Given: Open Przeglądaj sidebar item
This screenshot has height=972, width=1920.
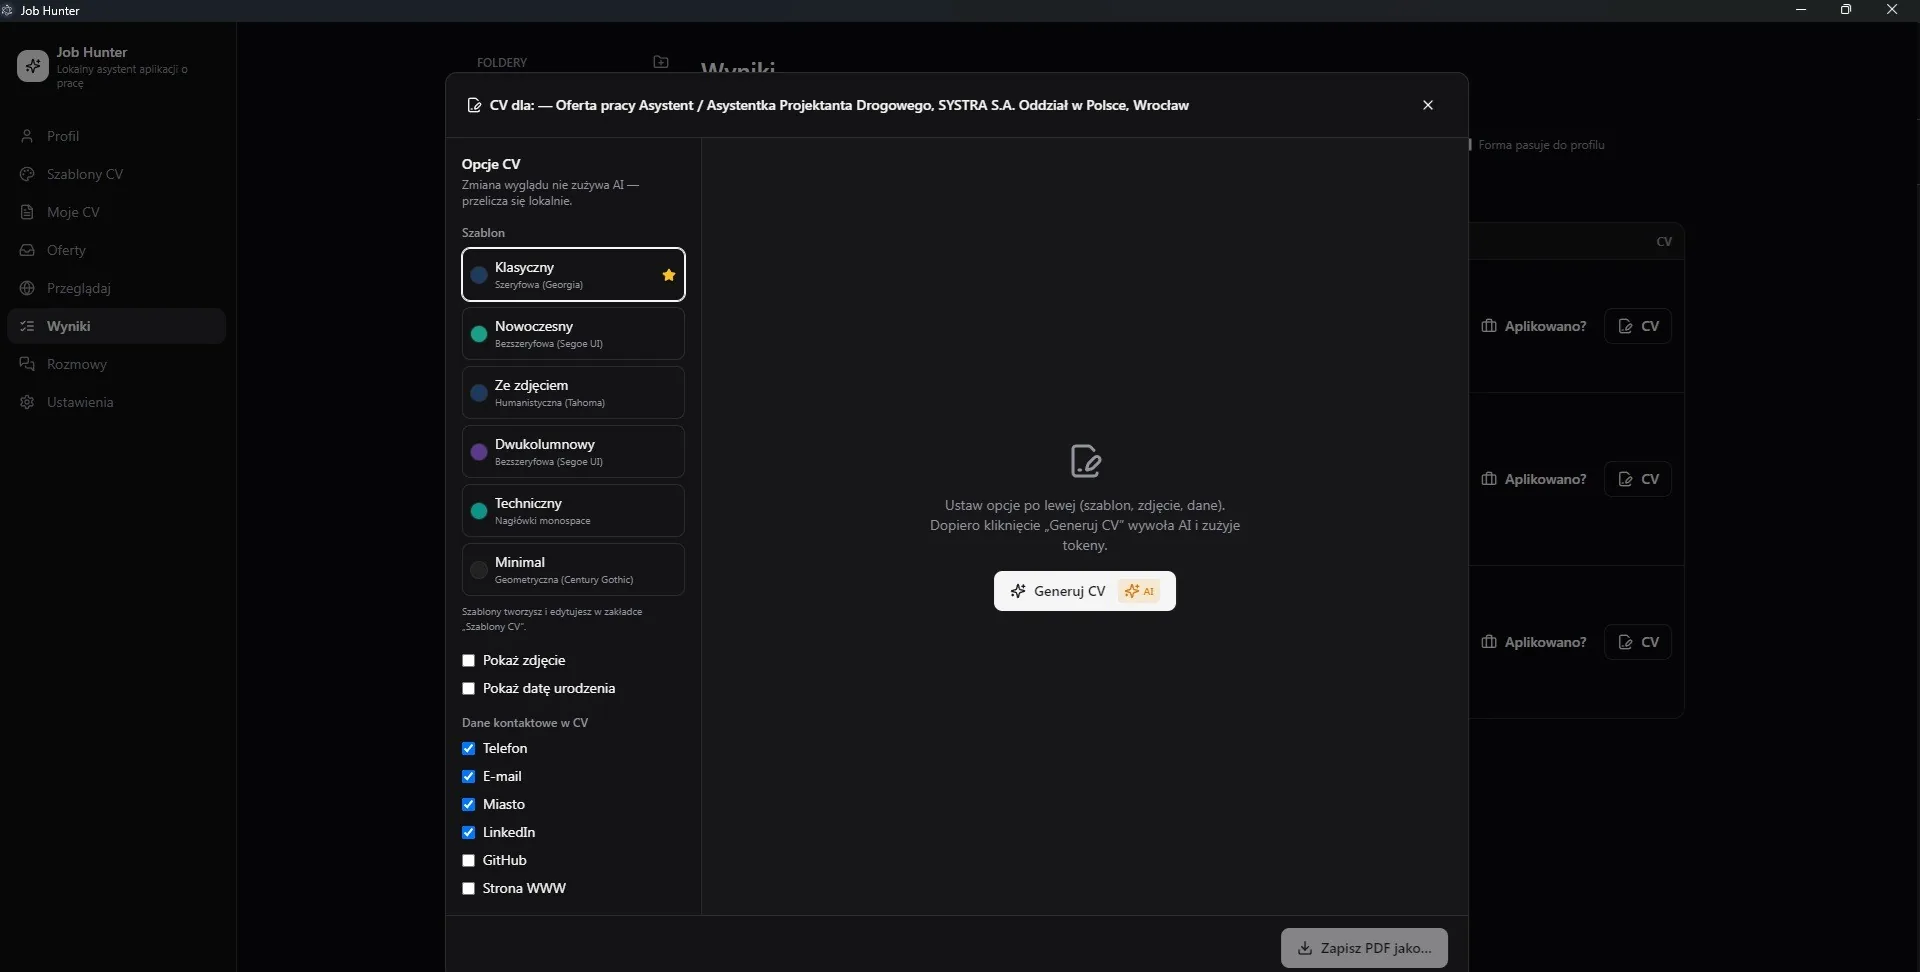Looking at the screenshot, I should click(116, 288).
